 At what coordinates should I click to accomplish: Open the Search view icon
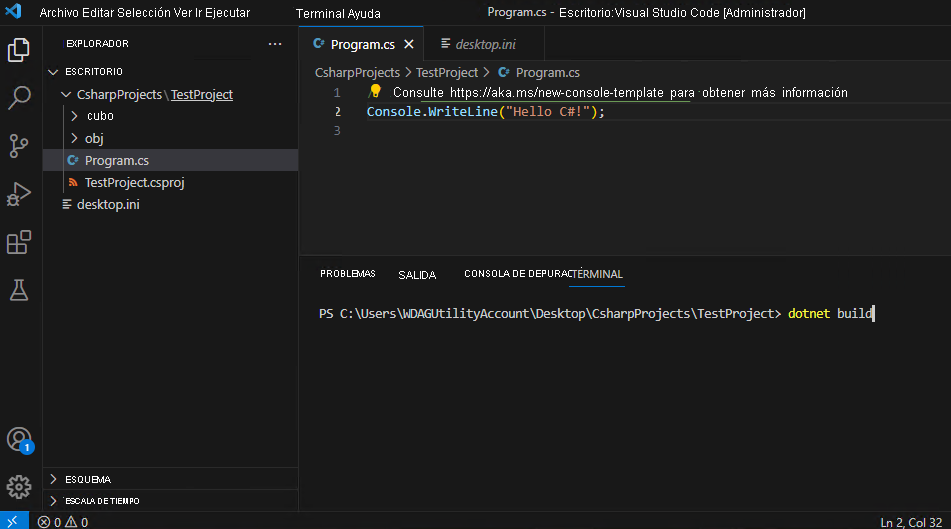18,98
